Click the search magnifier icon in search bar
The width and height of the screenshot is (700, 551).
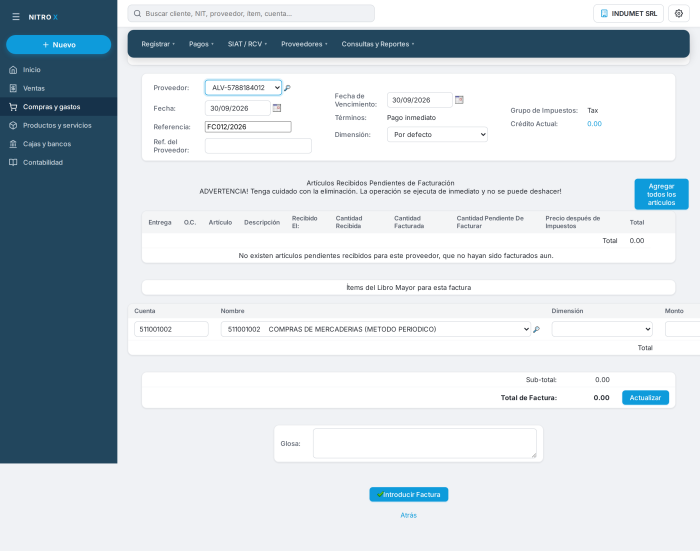tap(138, 13)
